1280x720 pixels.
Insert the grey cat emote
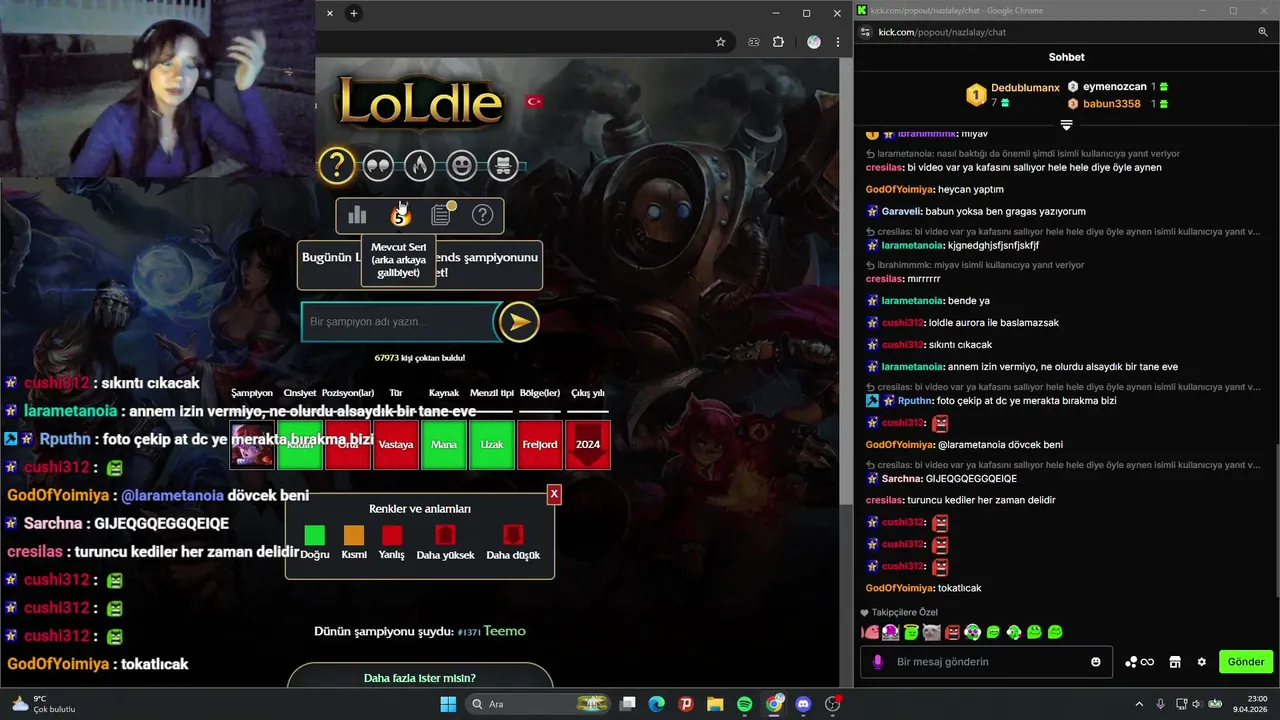click(931, 632)
